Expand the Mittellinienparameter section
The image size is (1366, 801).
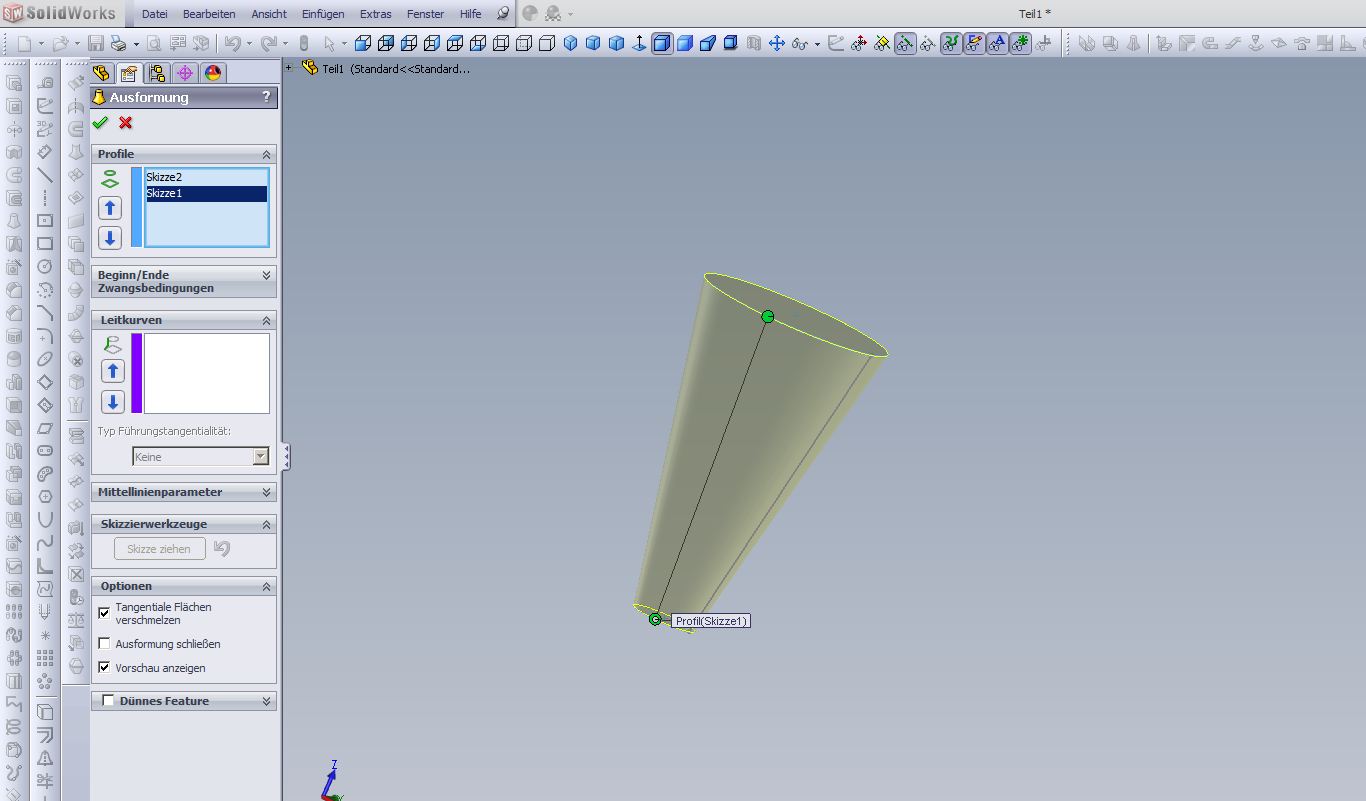pos(266,492)
